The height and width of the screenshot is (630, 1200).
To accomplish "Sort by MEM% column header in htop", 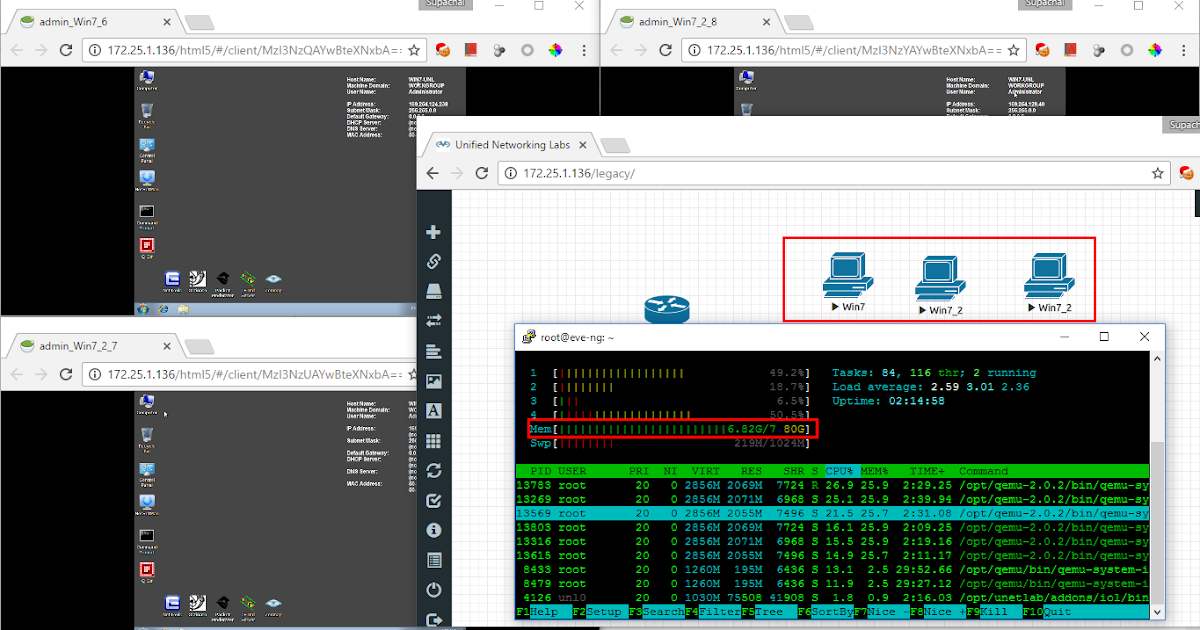I will pyautogui.click(x=876, y=471).
